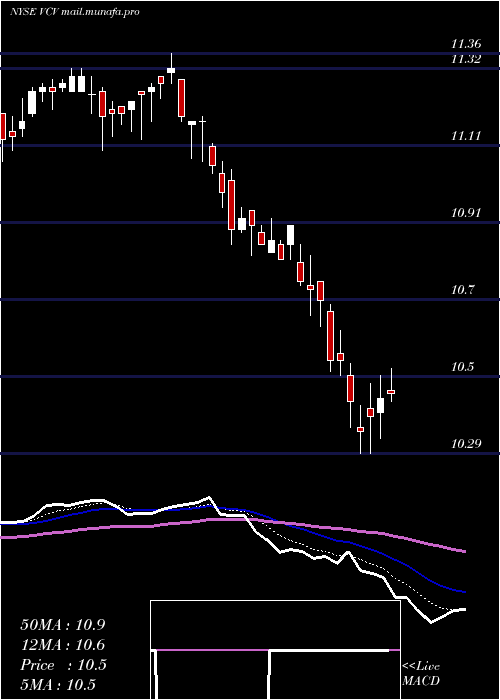Select the 10.7 price level label
The image size is (500, 700).
click(462, 290)
